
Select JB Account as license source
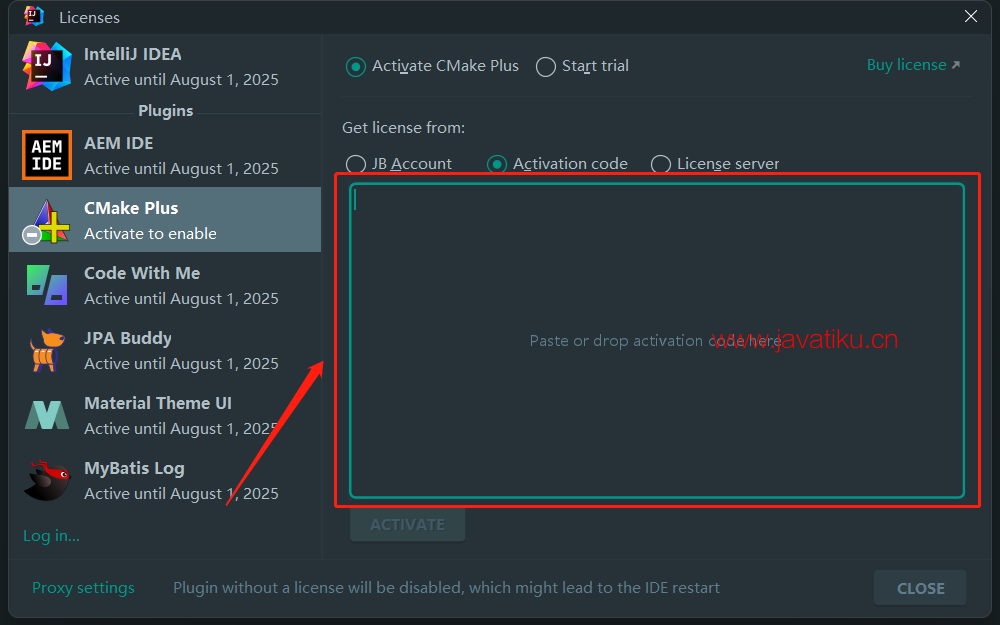click(355, 164)
